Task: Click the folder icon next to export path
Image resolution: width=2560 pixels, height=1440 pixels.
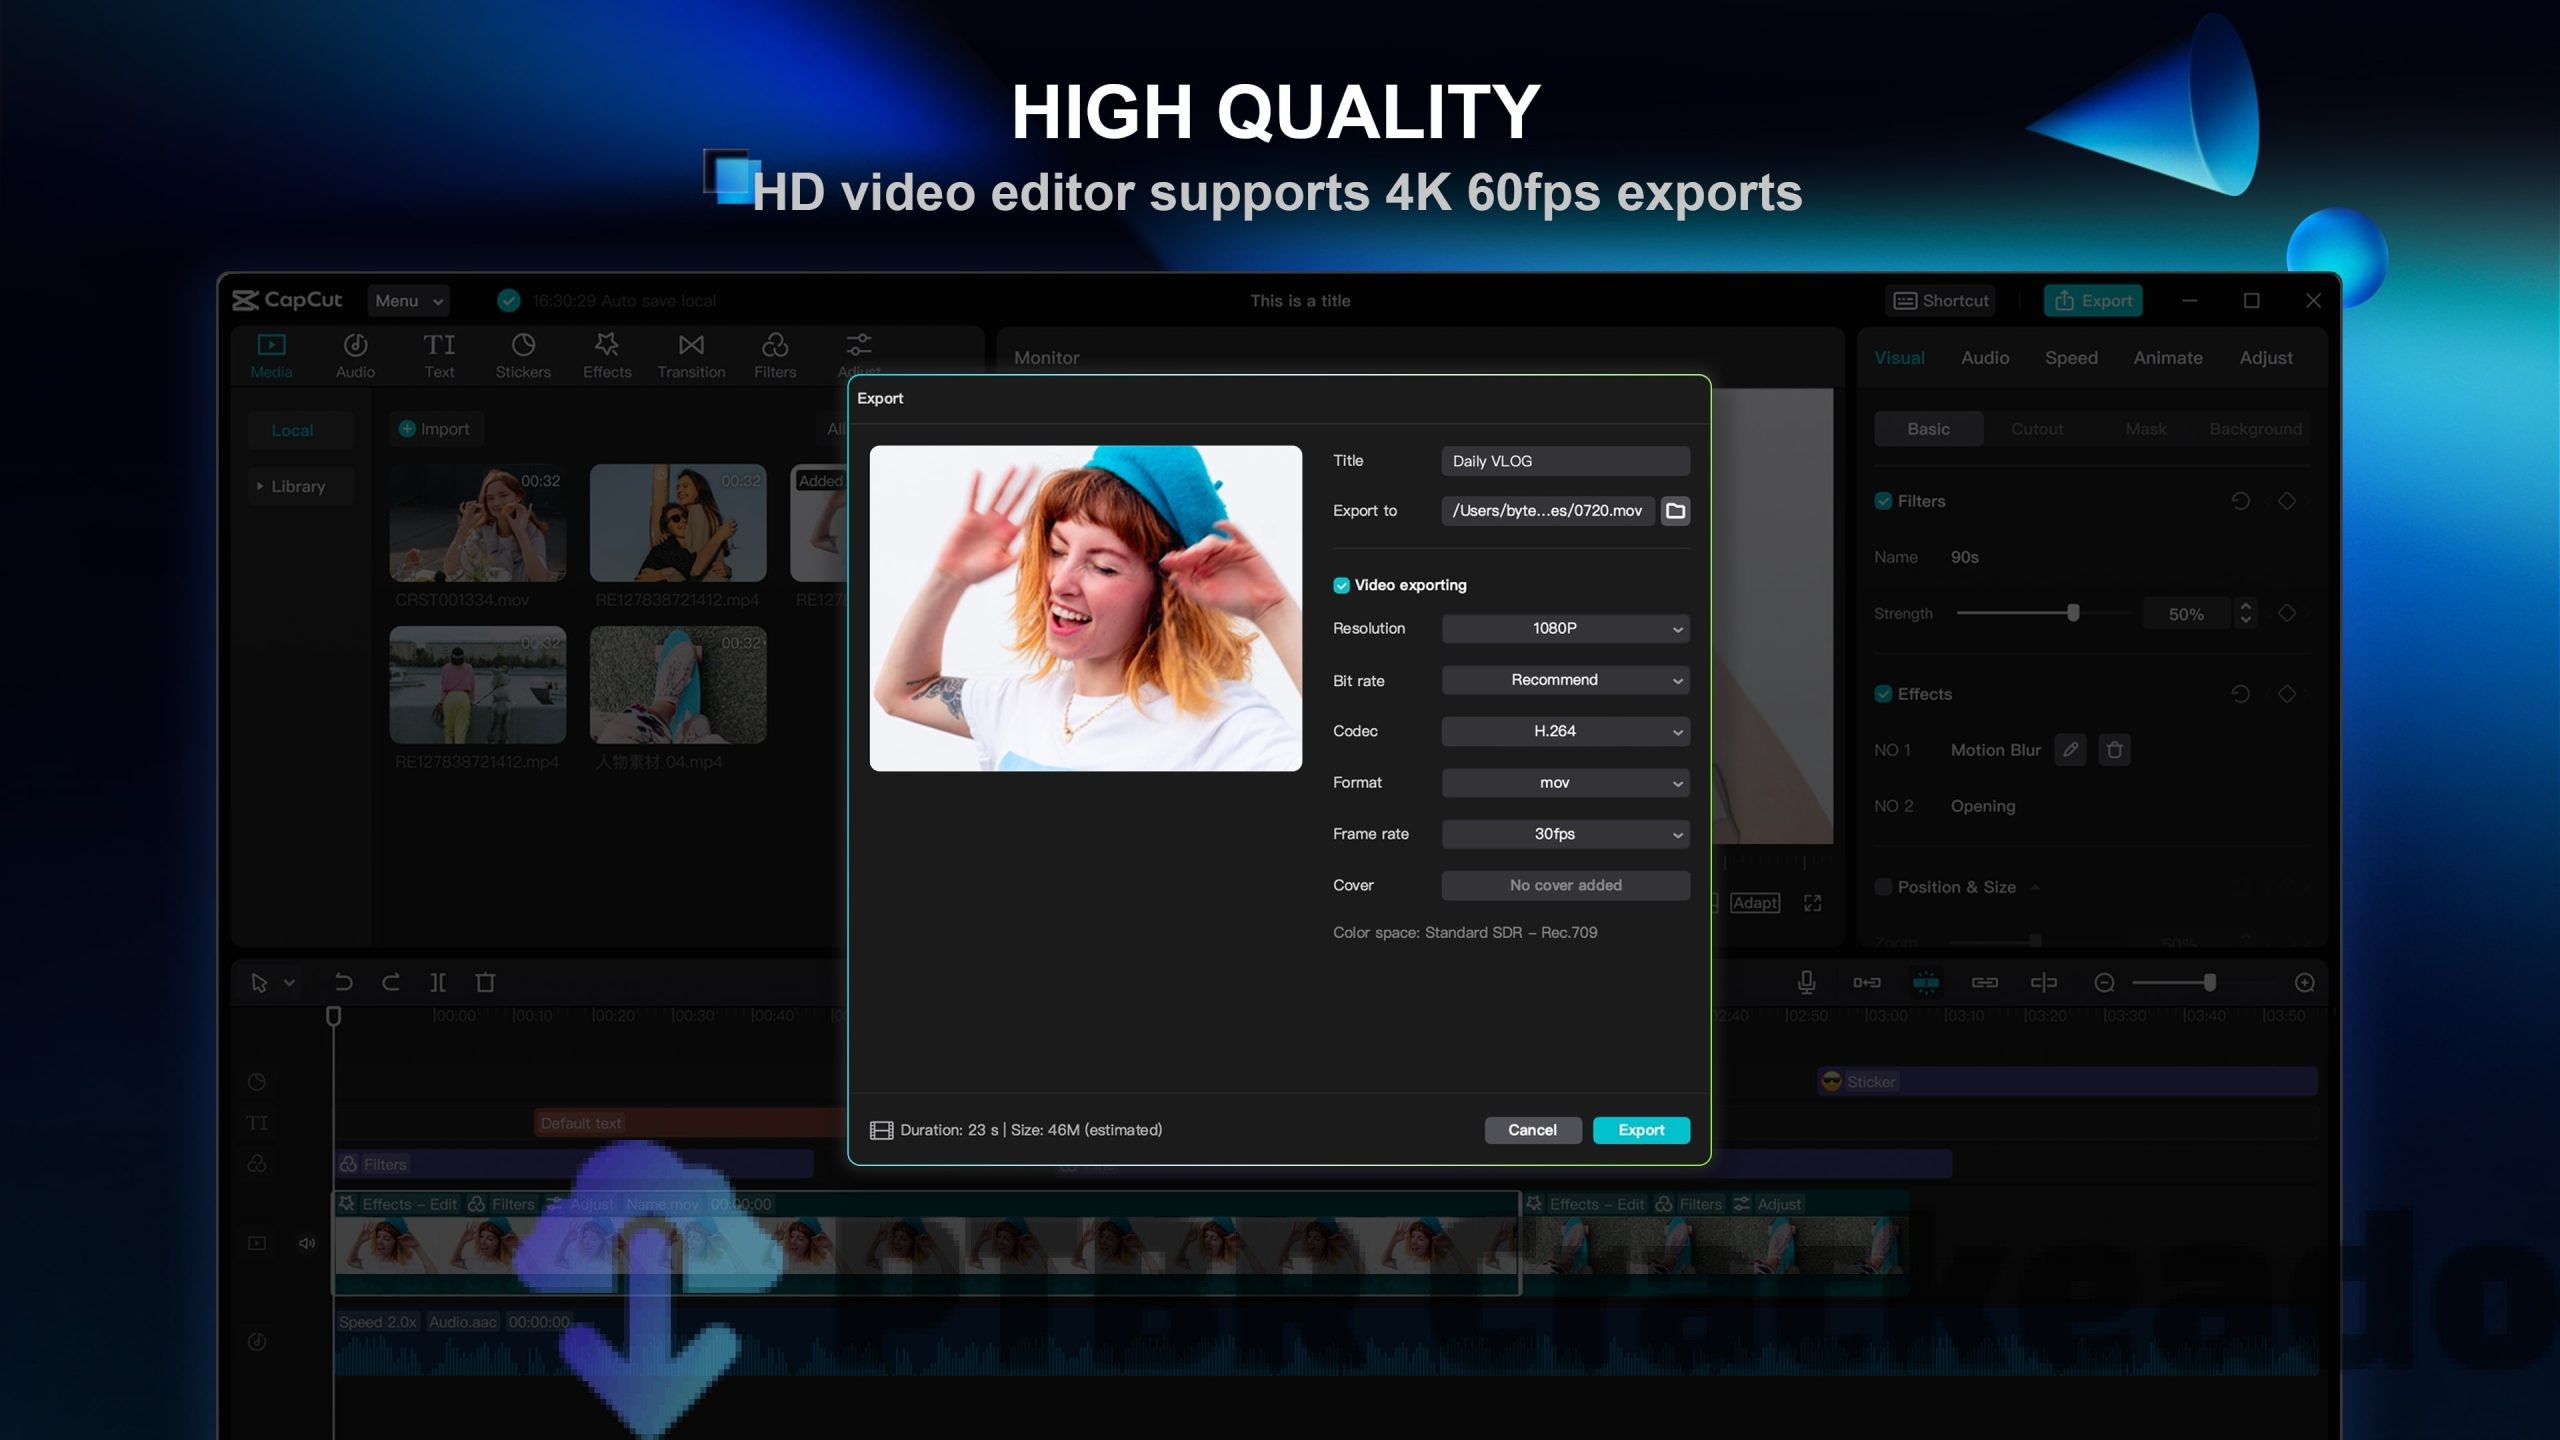Action: 1674,510
